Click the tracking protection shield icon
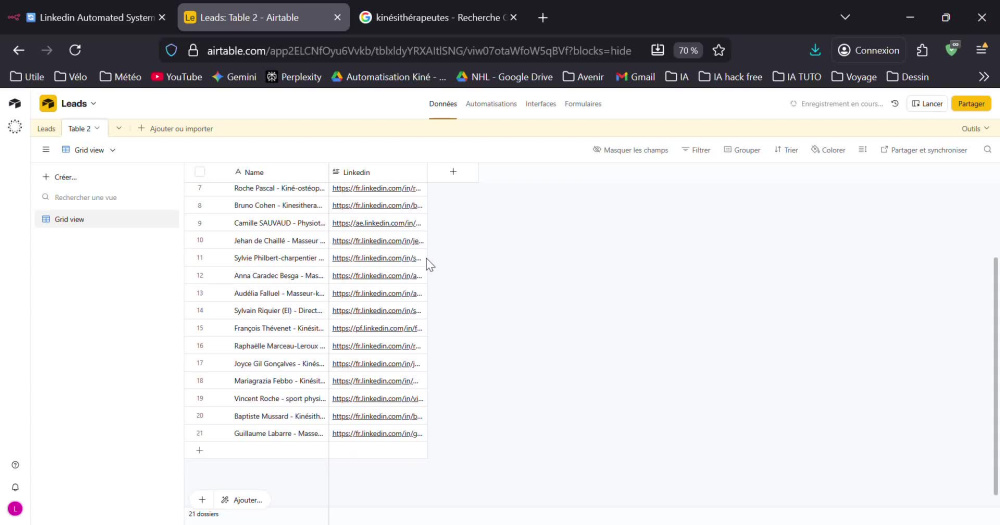 tap(171, 50)
